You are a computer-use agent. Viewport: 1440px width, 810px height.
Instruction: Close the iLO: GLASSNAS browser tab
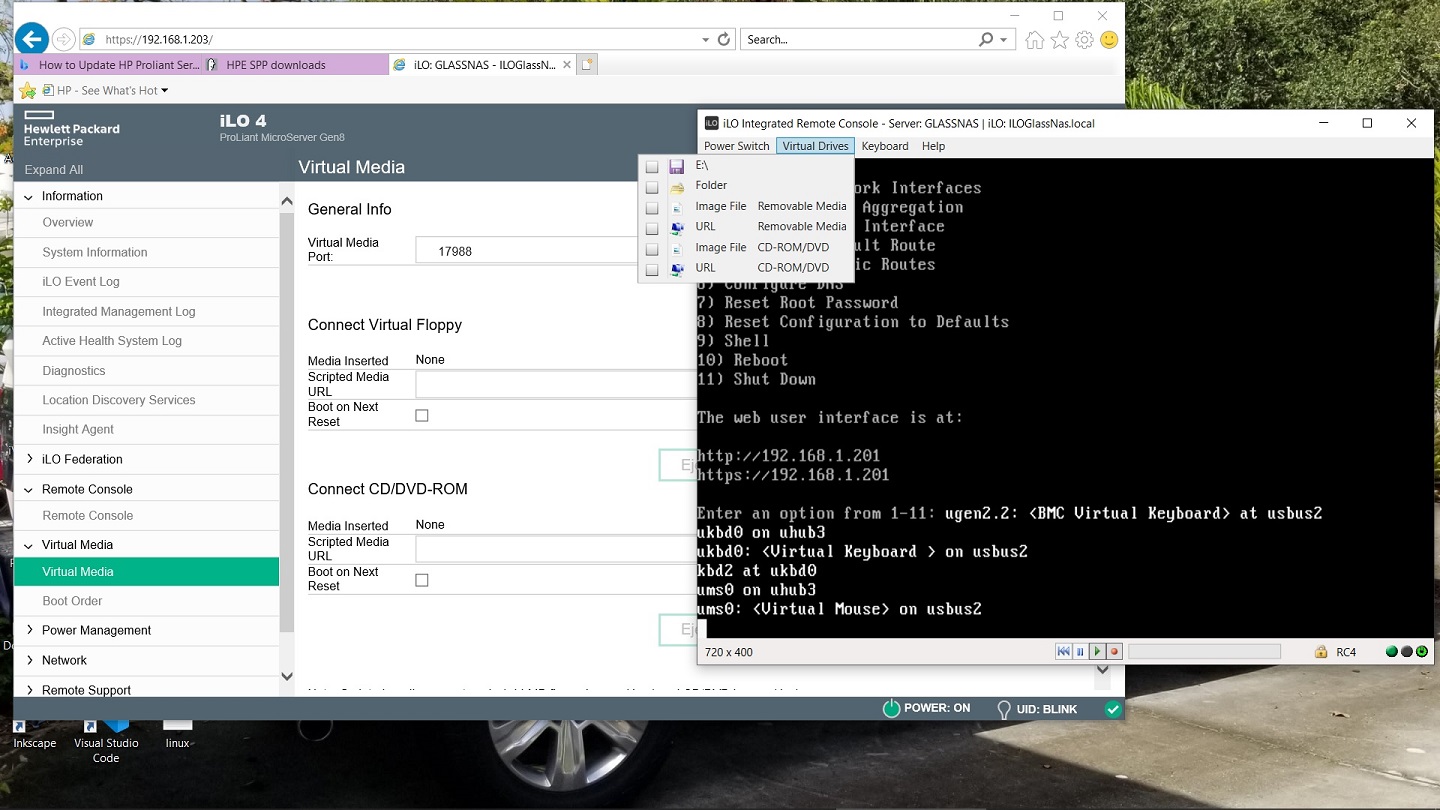click(567, 65)
